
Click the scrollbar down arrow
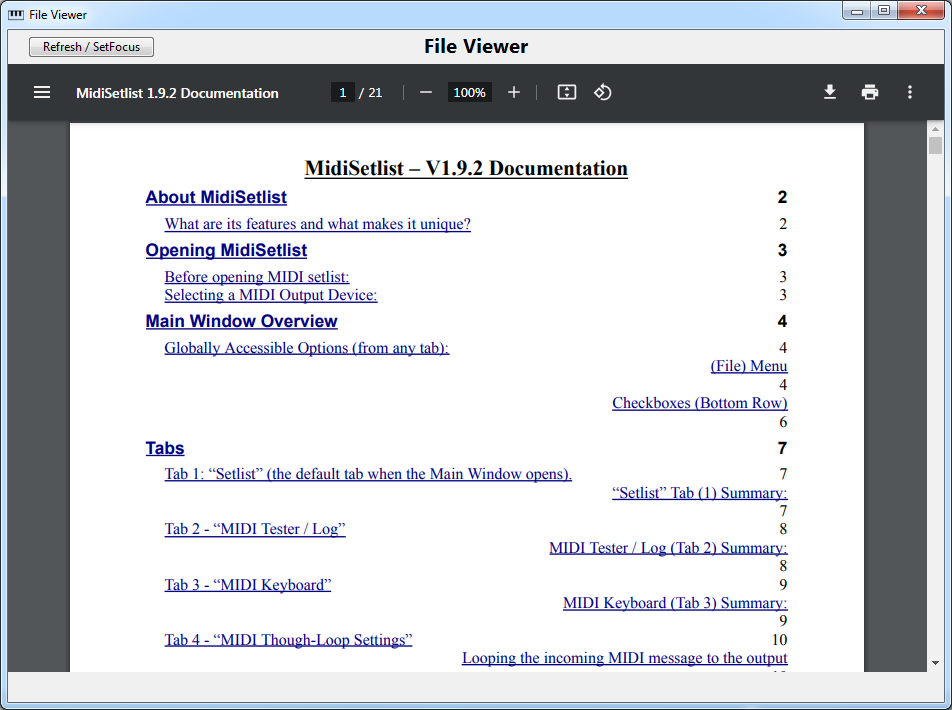[934, 661]
